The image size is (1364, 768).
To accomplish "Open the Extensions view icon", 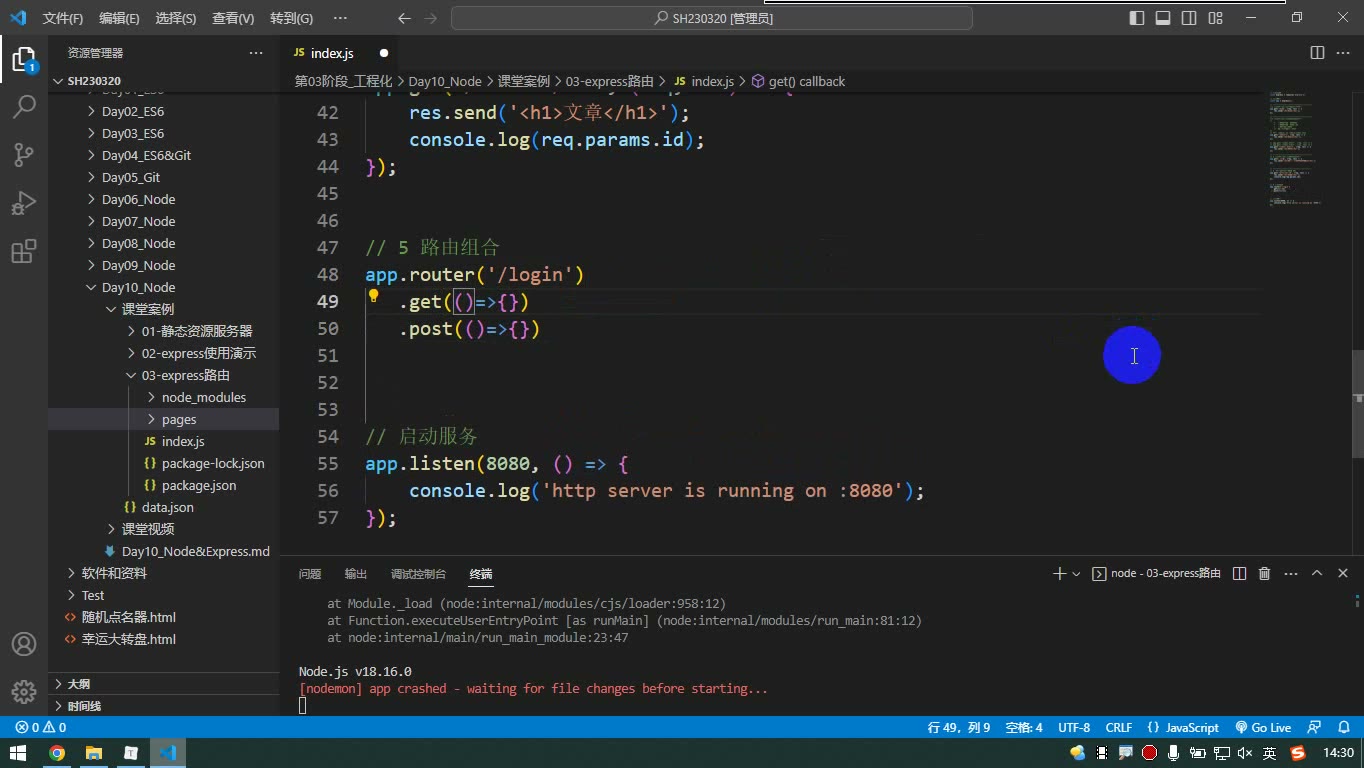I will pyautogui.click(x=24, y=251).
